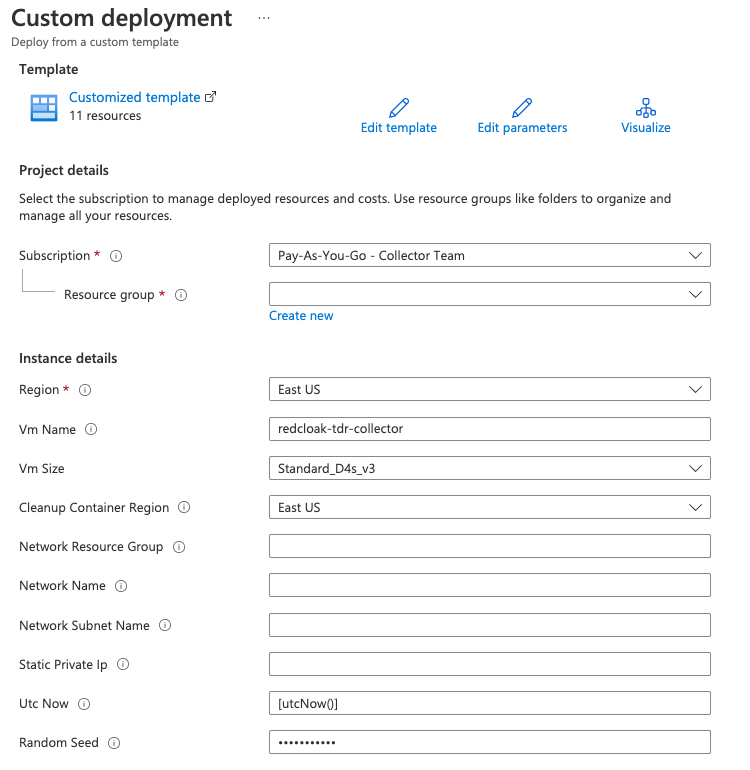This screenshot has height=770, width=750.
Task: Click the Edit template pencil icon
Action: [x=399, y=108]
